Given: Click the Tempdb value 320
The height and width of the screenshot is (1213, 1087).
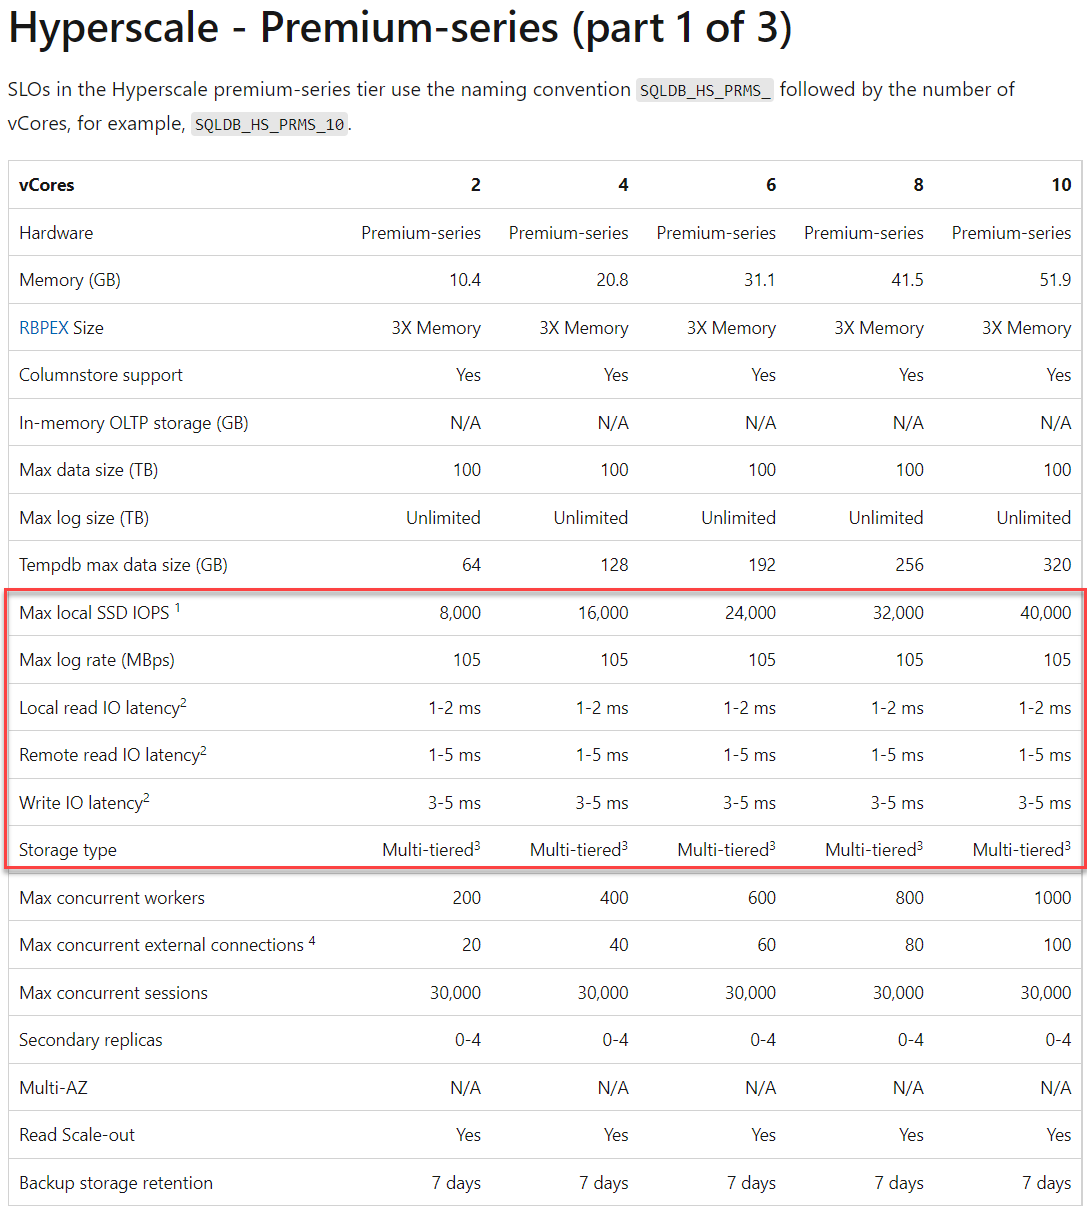Looking at the screenshot, I should [1057, 565].
